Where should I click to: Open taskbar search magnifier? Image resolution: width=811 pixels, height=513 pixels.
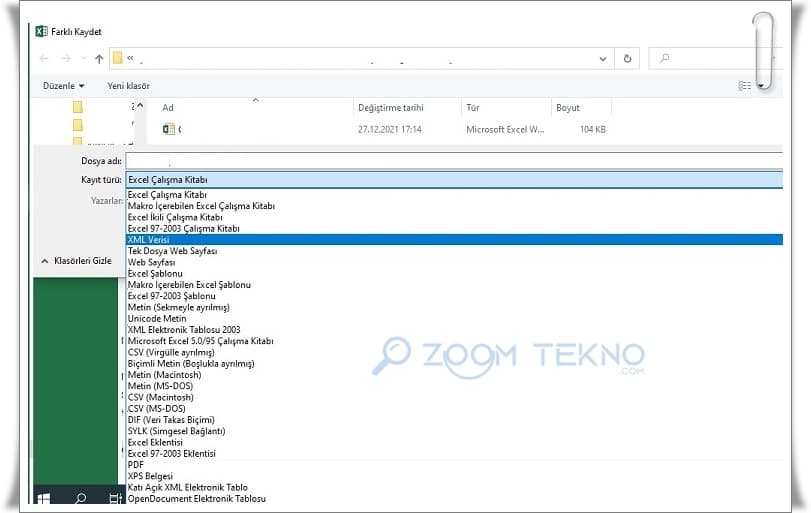80,499
